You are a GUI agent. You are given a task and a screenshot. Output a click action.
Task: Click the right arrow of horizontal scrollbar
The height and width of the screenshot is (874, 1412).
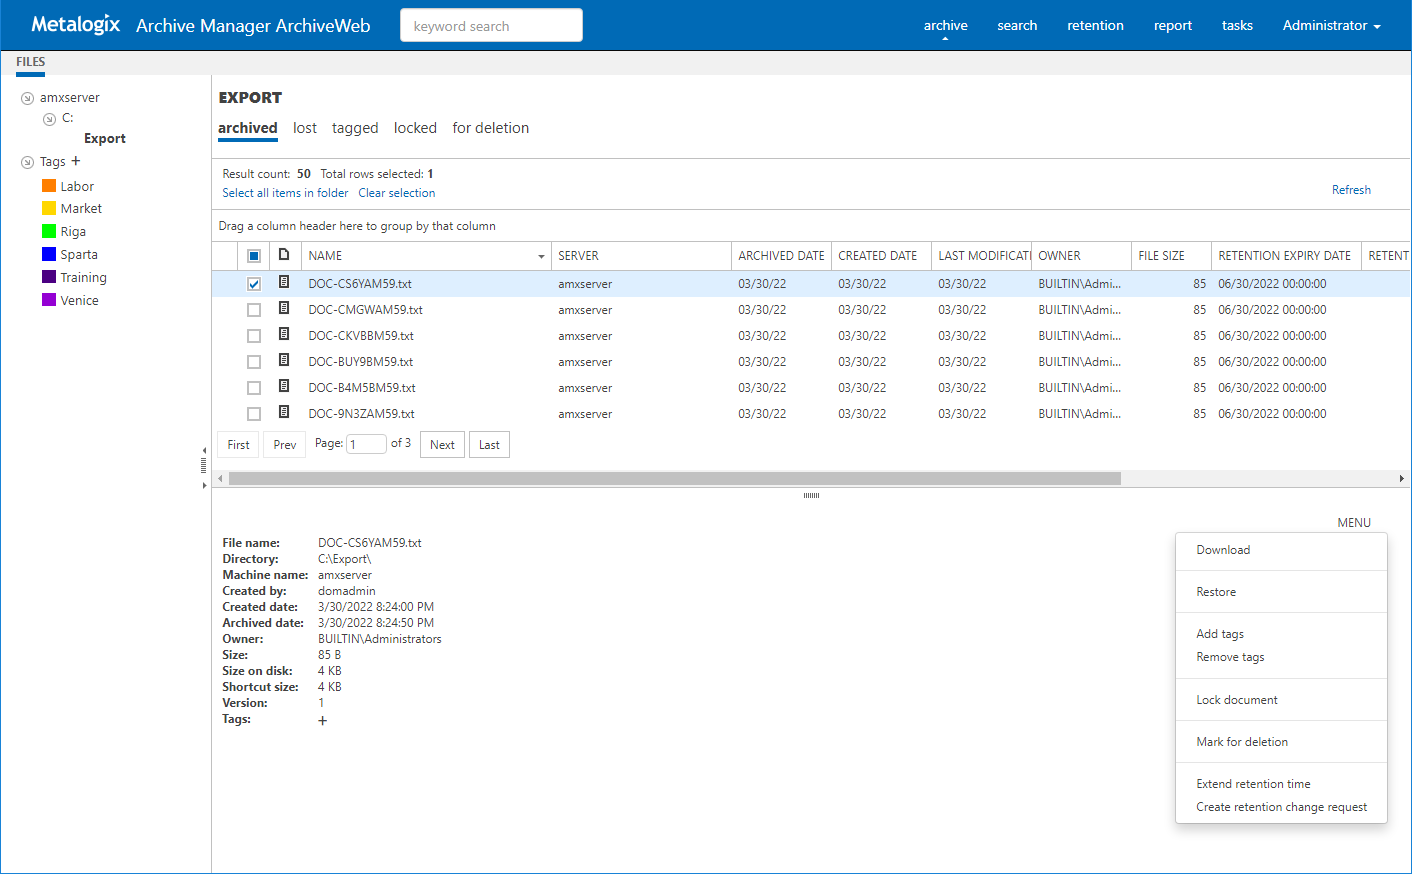click(x=1401, y=479)
